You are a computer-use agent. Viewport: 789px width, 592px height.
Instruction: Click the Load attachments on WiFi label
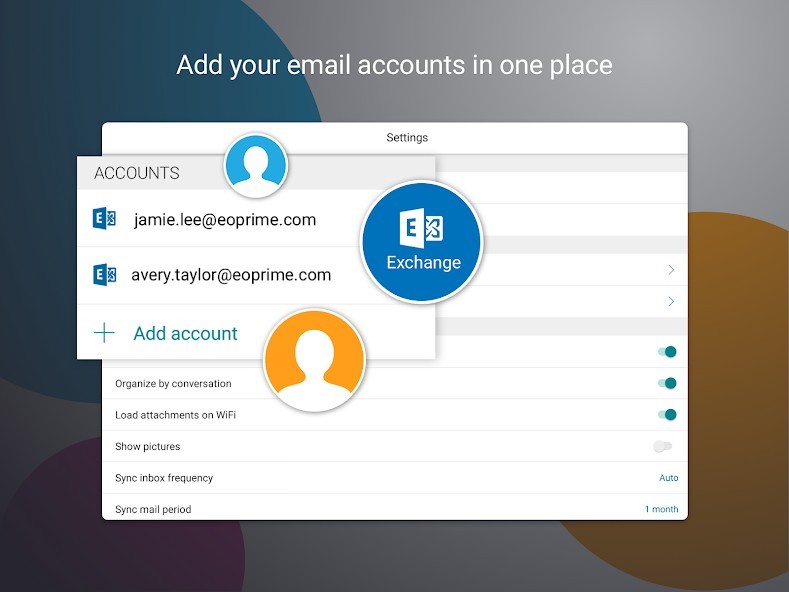tap(175, 415)
